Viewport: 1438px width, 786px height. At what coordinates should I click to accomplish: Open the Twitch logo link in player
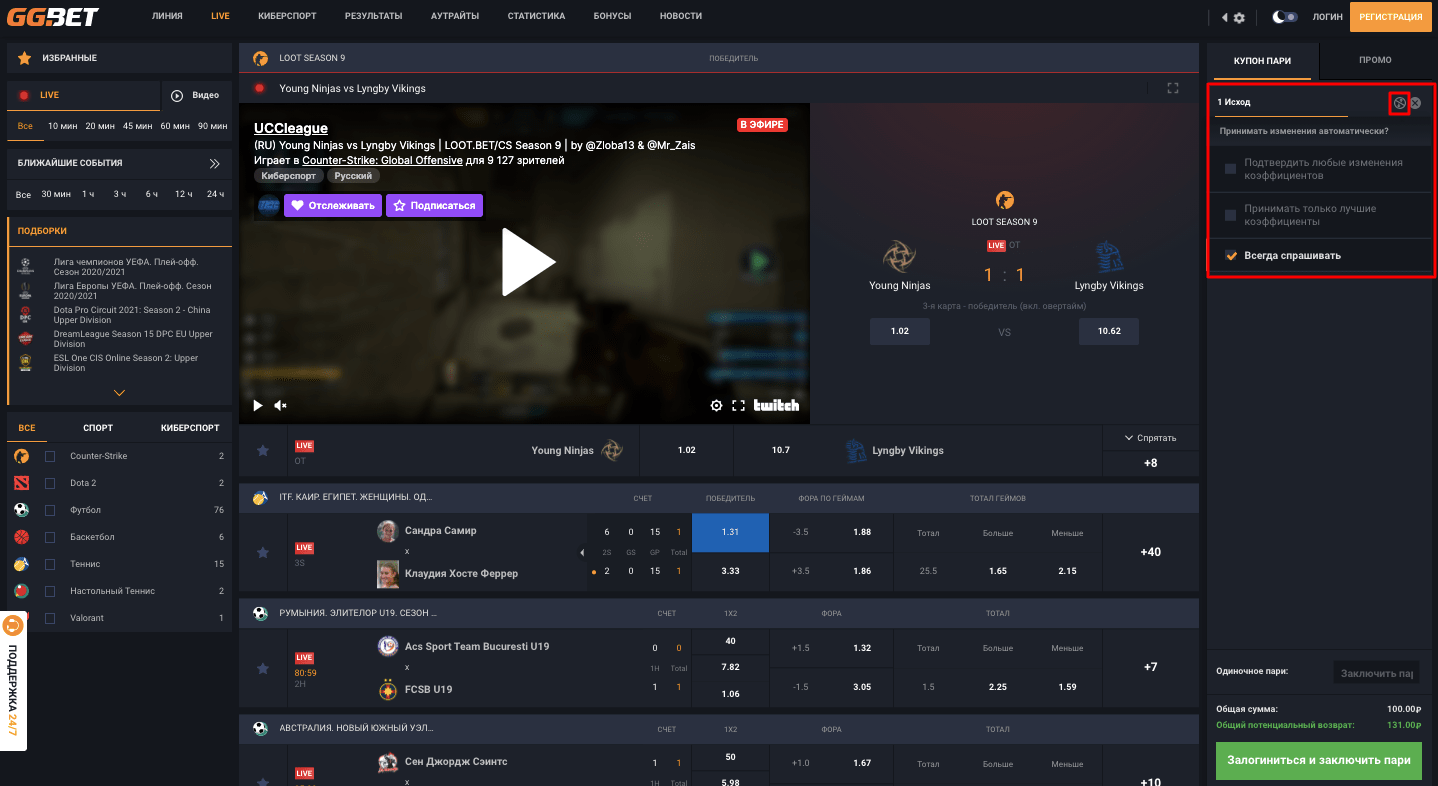pyautogui.click(x=777, y=405)
